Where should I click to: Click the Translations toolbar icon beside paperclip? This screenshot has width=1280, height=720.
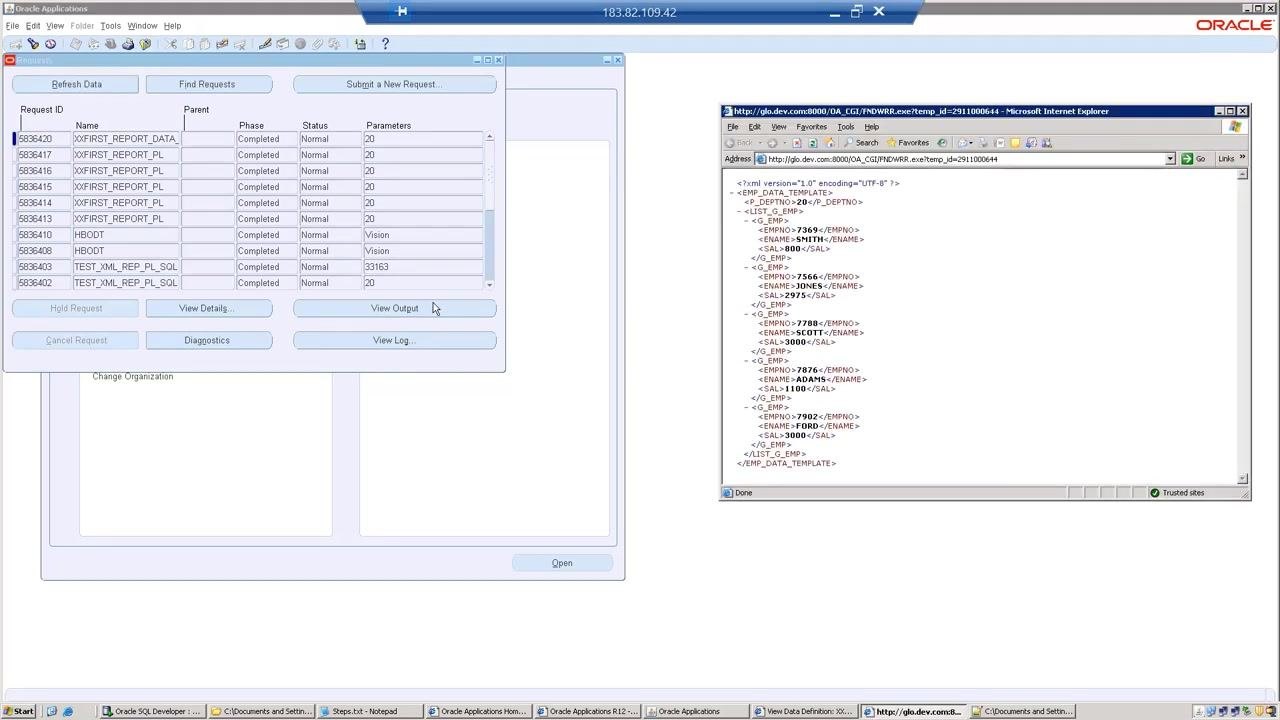pyautogui.click(x=300, y=44)
